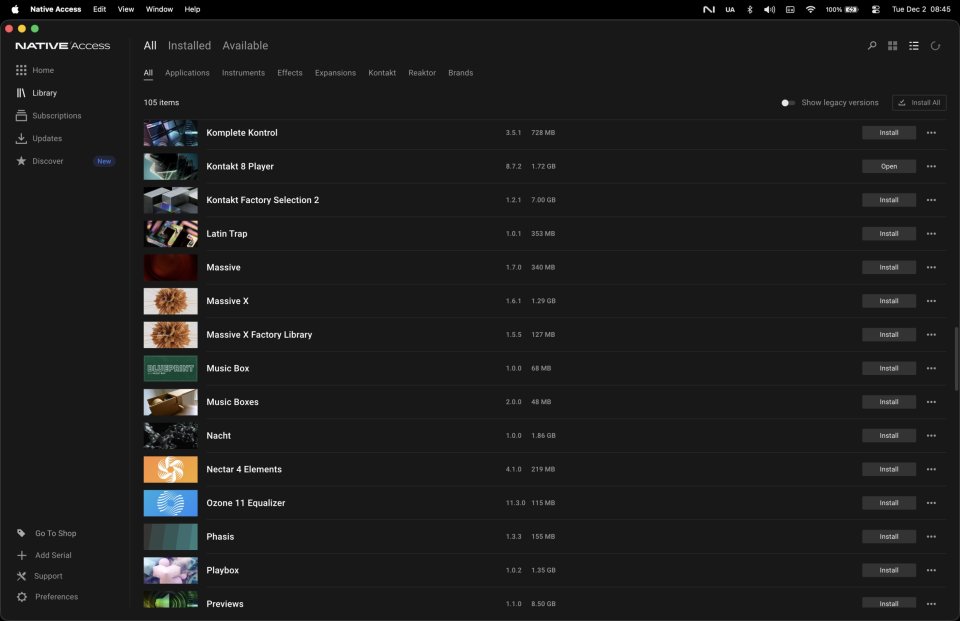
Task: Open the options menu for Kontakt 8 Player
Action: click(x=931, y=166)
